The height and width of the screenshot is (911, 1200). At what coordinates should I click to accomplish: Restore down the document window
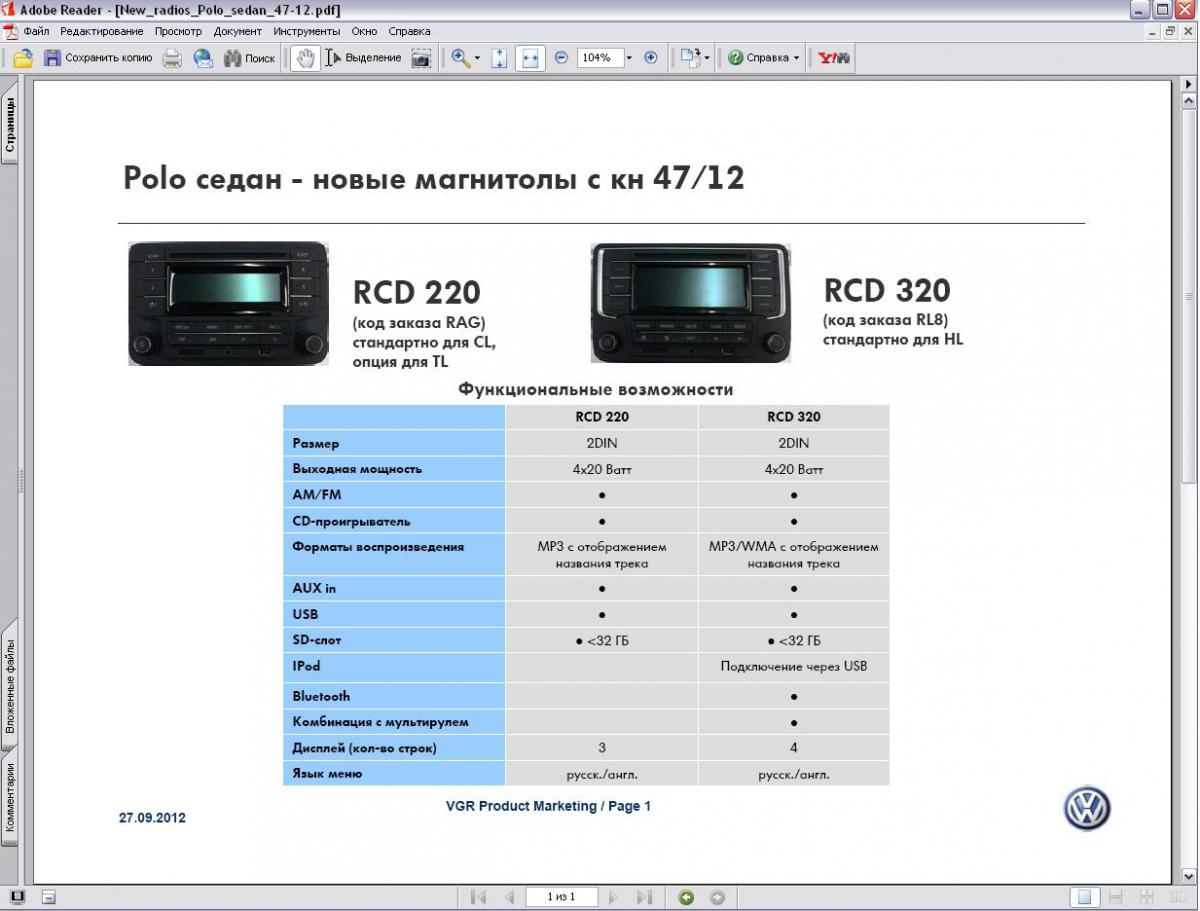click(1169, 31)
